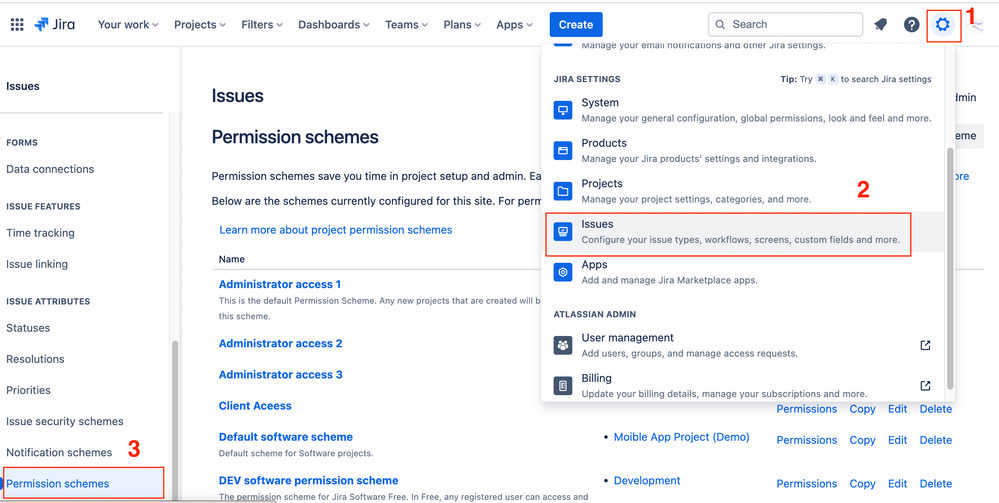Screen dimensions: 999x503
Task: Click the settings gear icon
Action: click(x=942, y=25)
